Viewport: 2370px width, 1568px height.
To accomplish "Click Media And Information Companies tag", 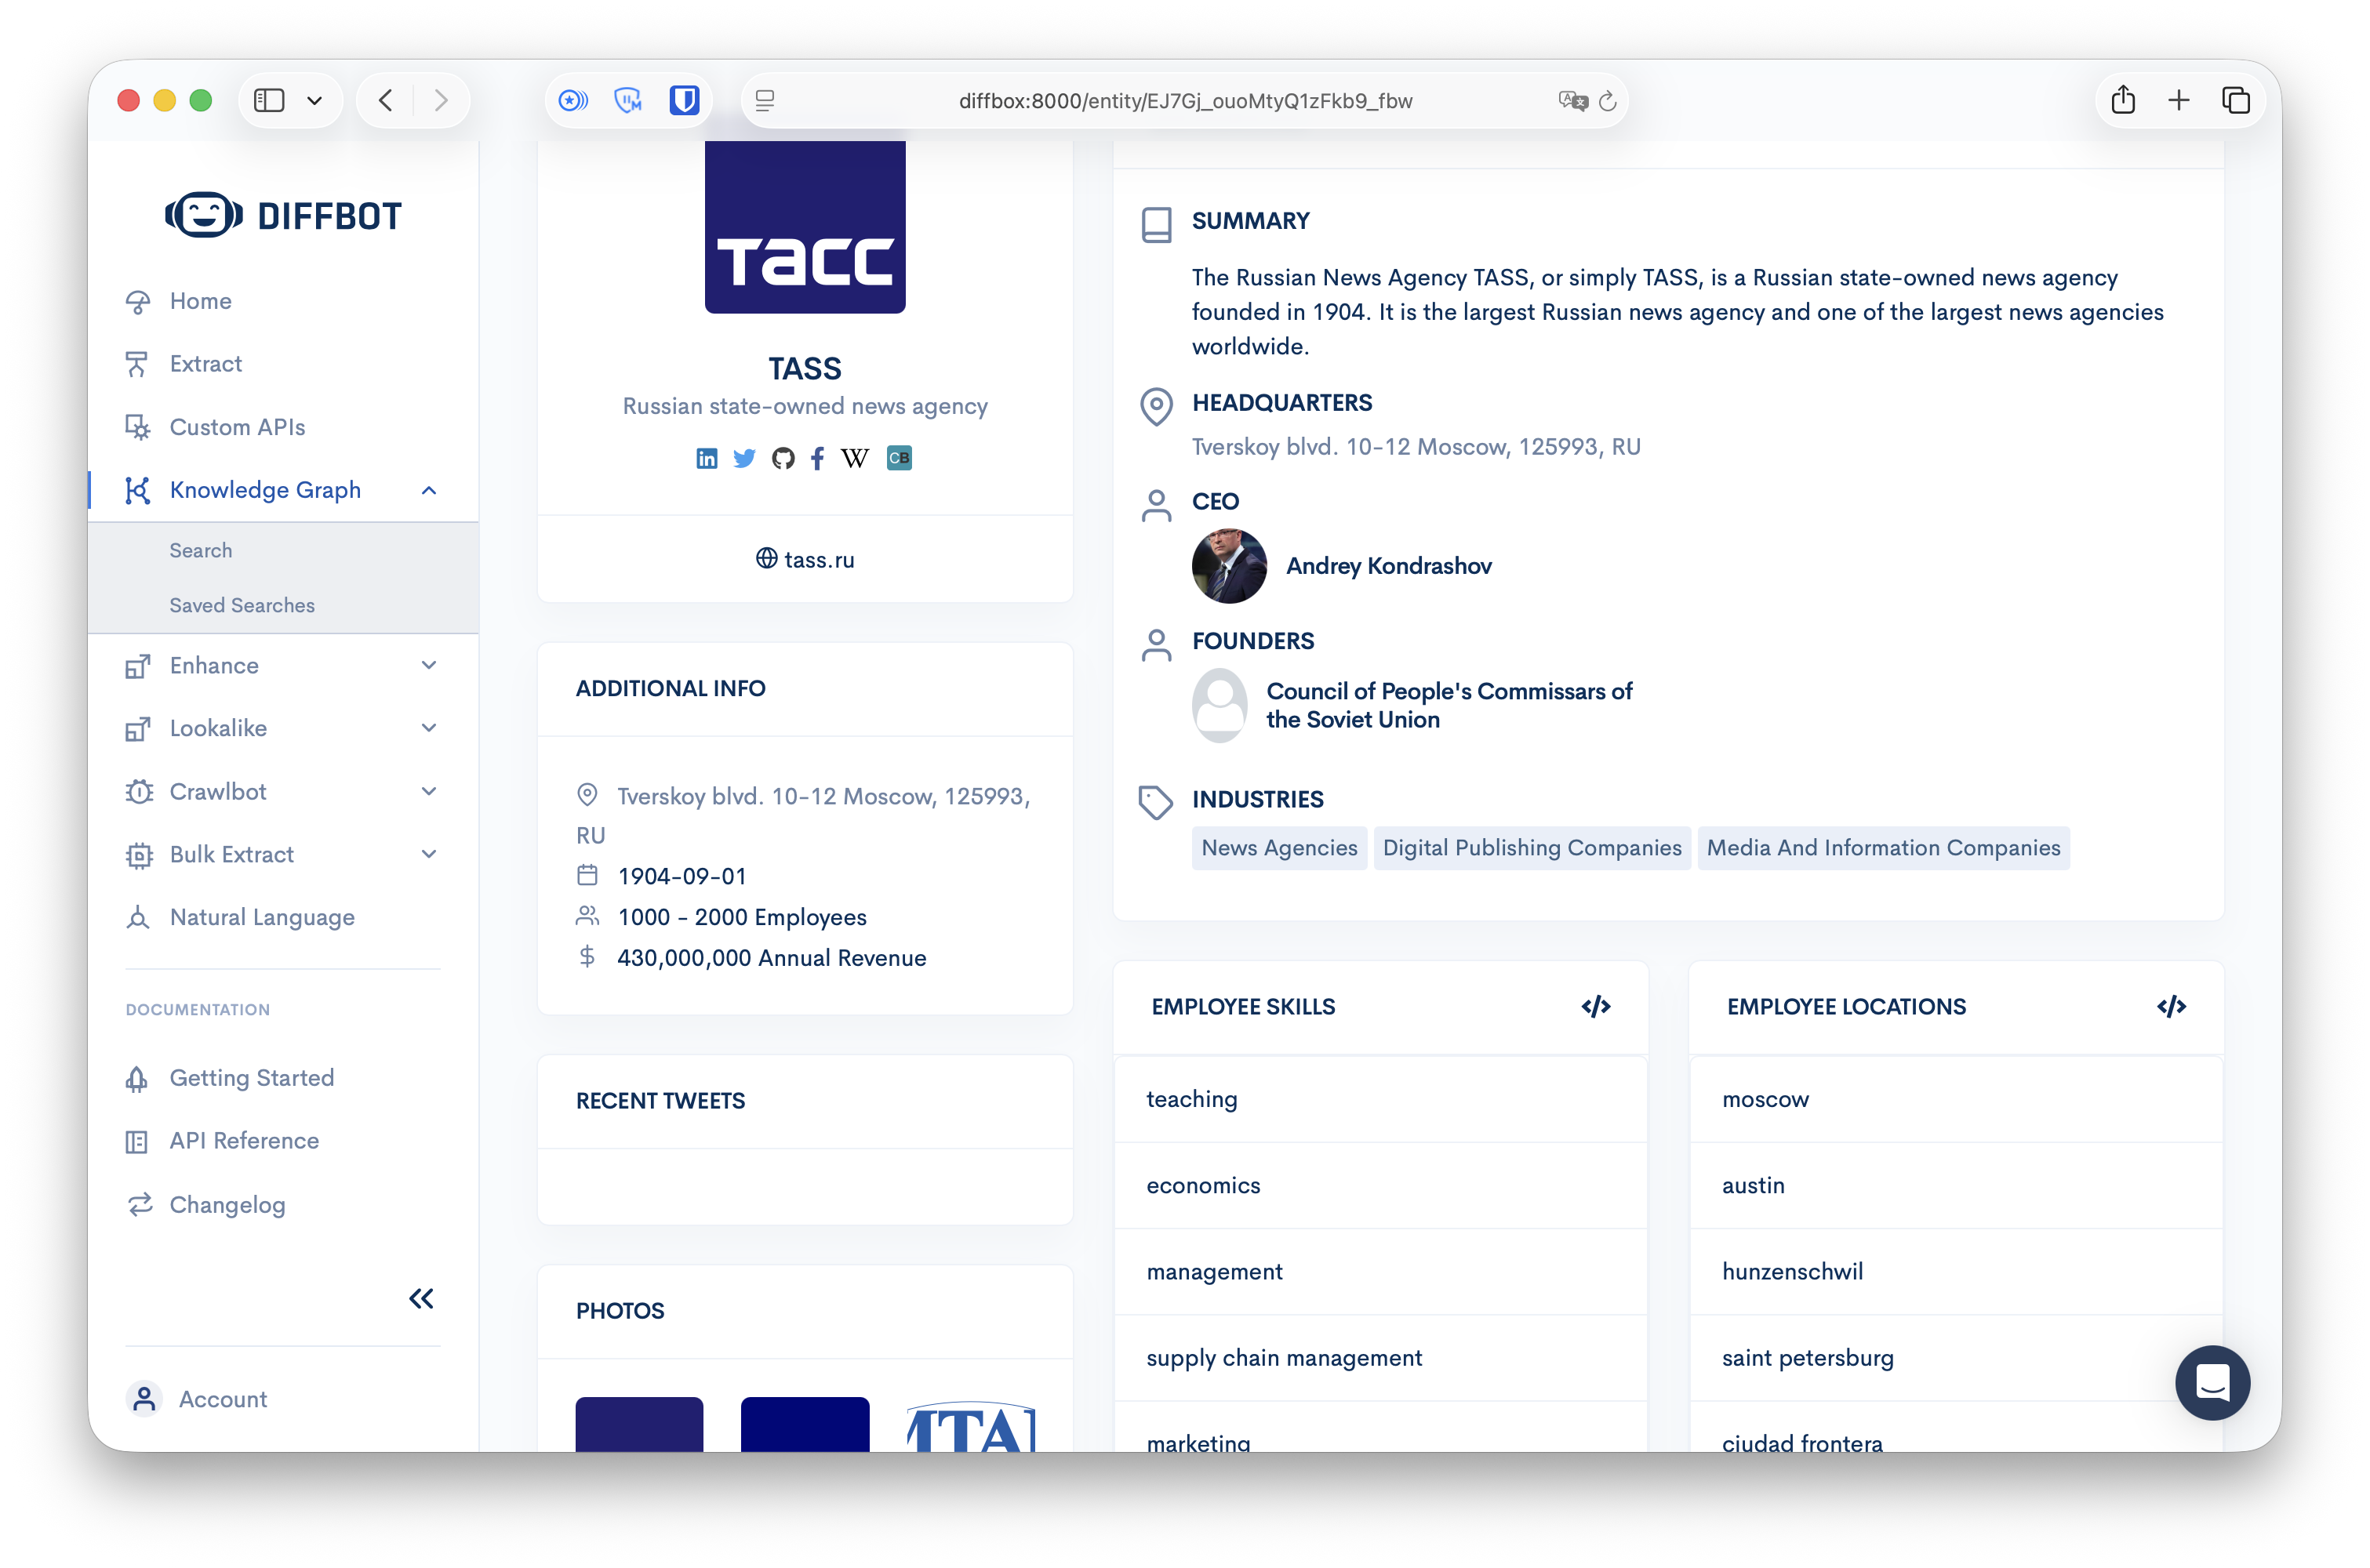I will click(1882, 848).
